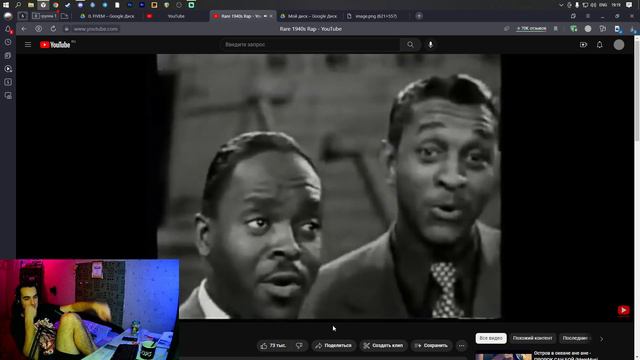Switch to the Мой диск Google Диск tab
The height and width of the screenshot is (360, 640).
pyautogui.click(x=309, y=16)
